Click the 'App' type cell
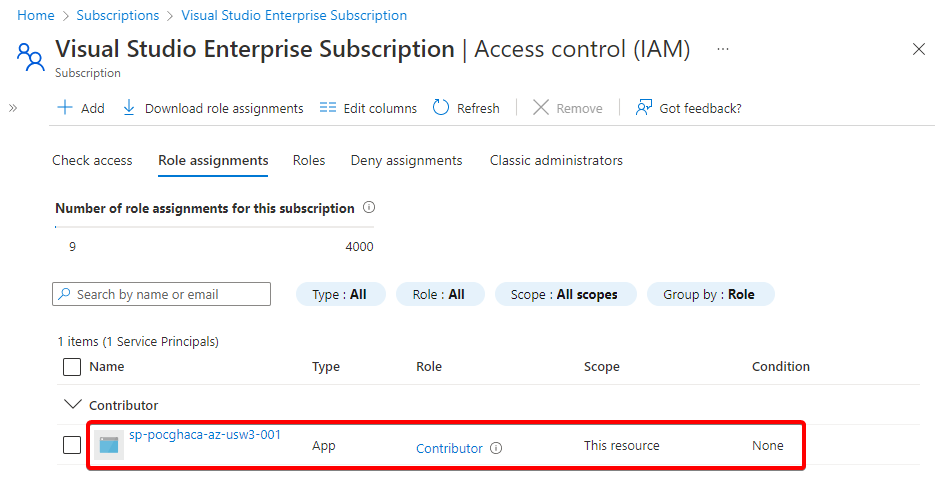 coord(324,446)
